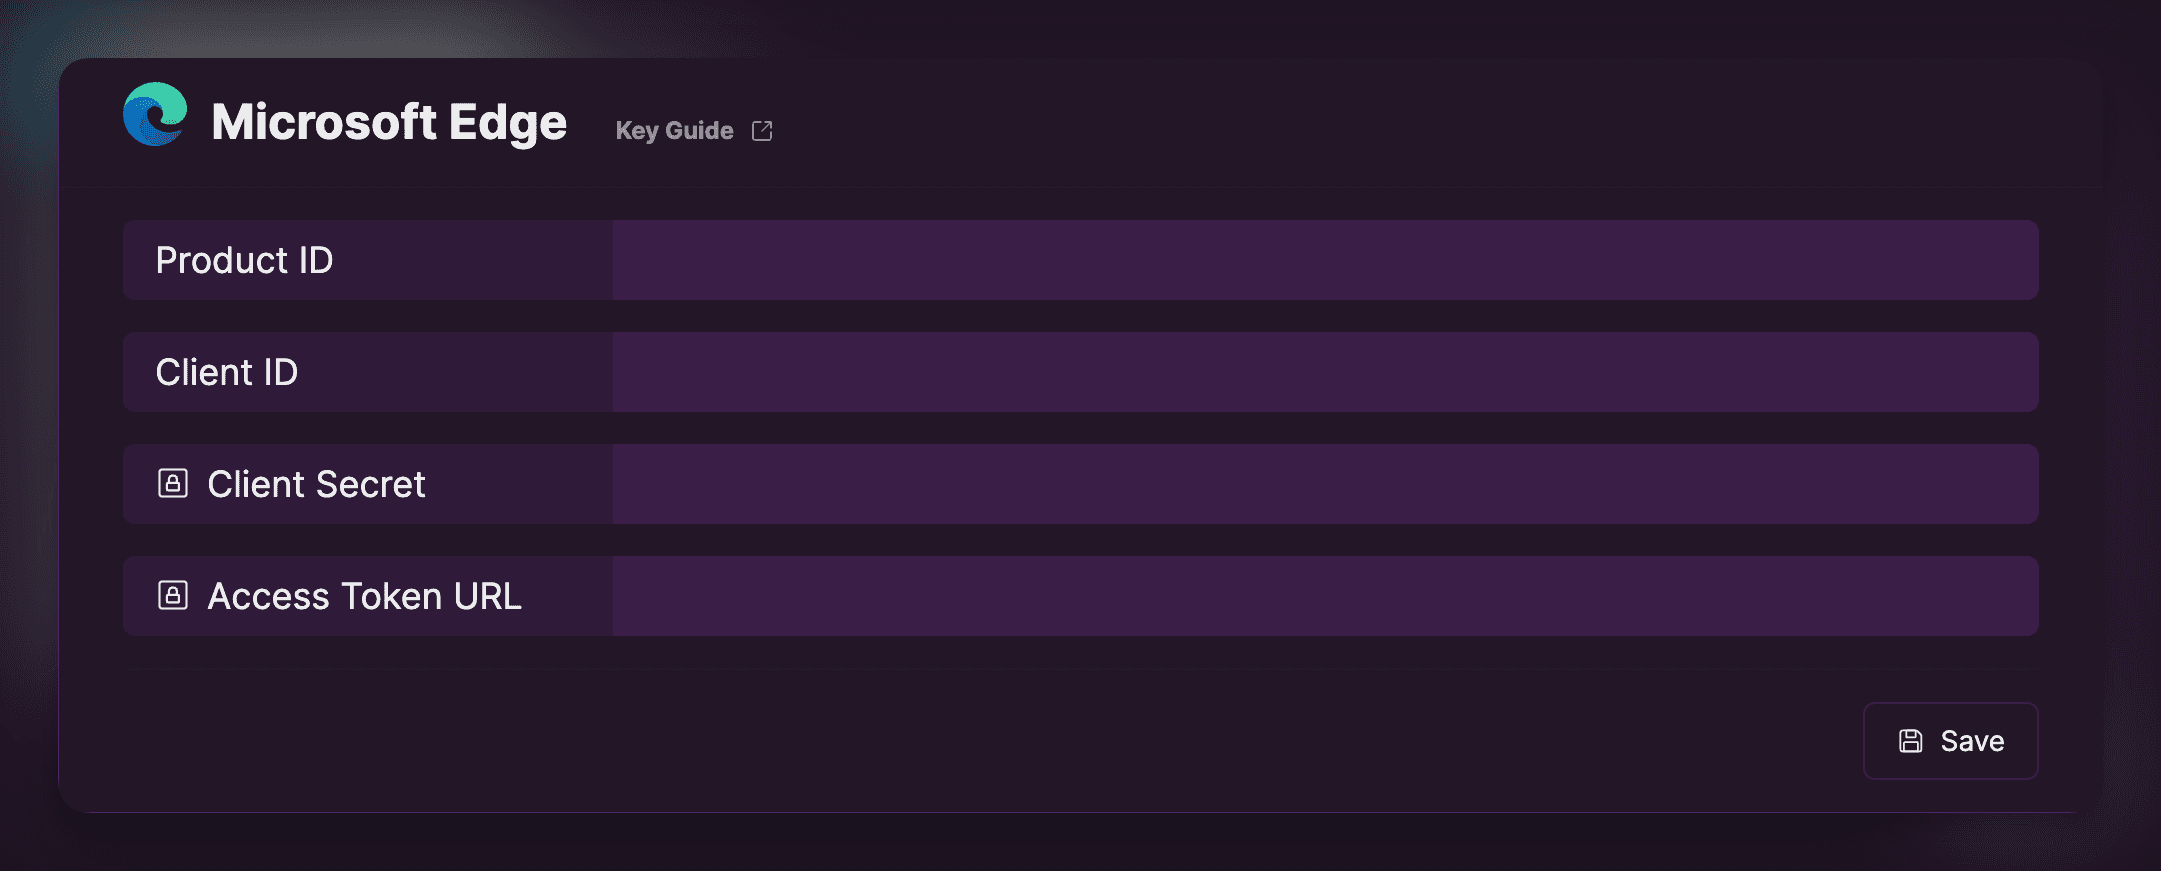Focus the Client ID input field
2161x871 pixels.
pos(1325,372)
